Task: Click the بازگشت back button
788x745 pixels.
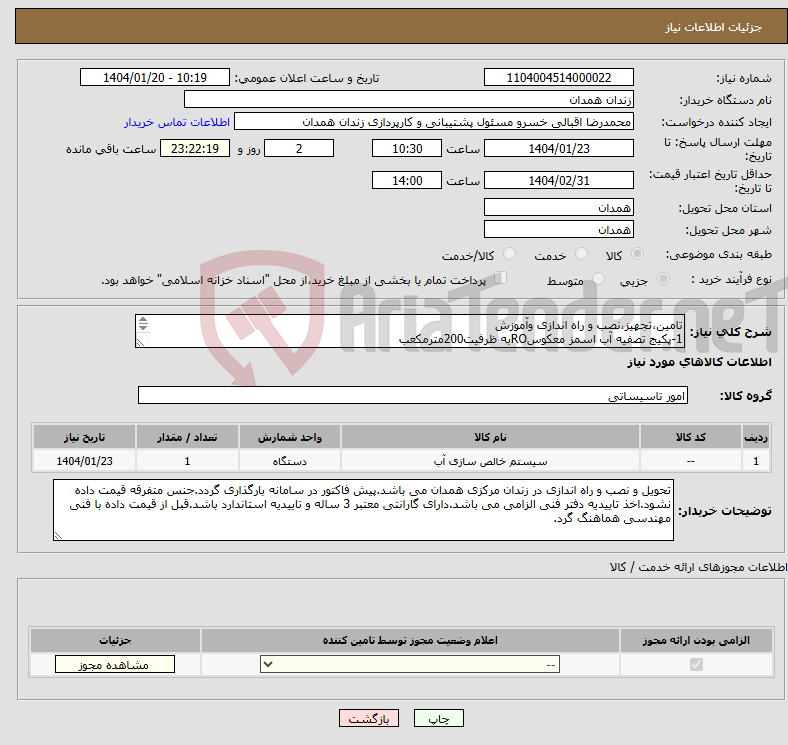Action: [369, 718]
